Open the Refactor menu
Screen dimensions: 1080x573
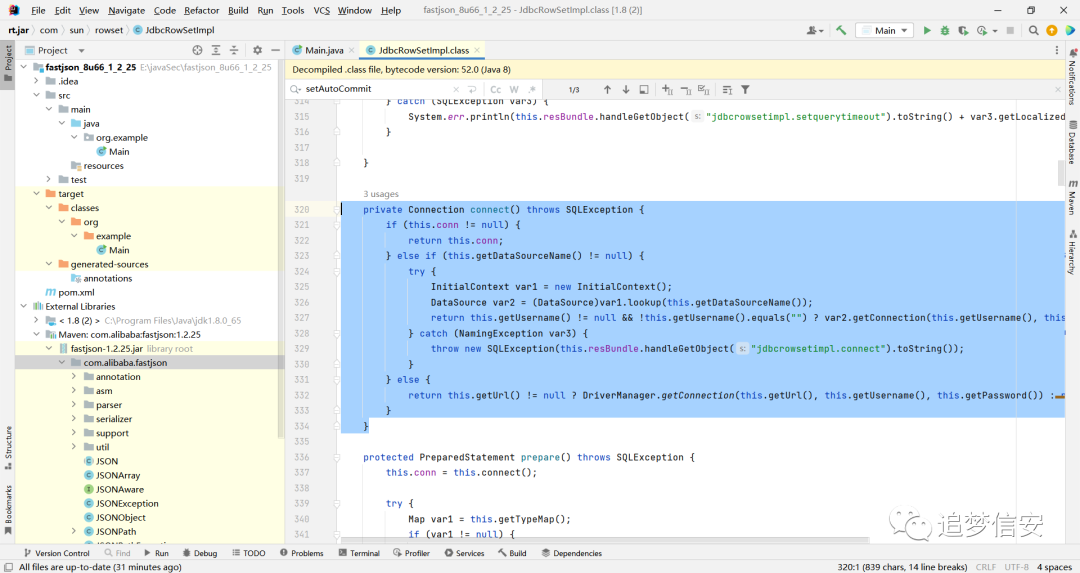click(201, 10)
